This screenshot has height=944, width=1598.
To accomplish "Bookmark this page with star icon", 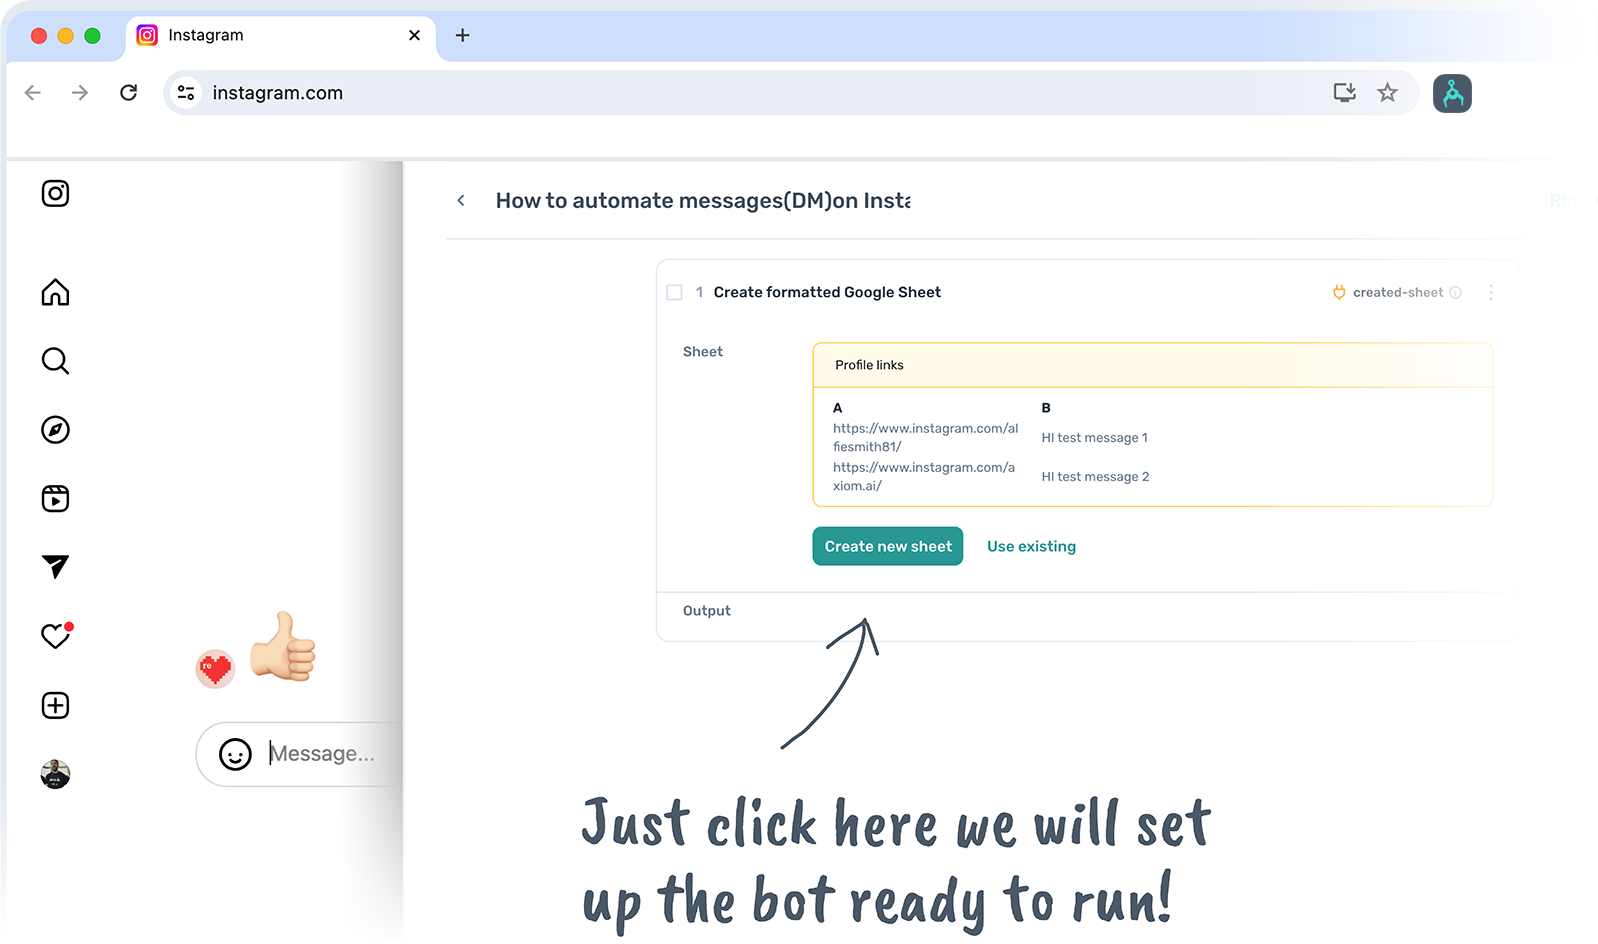I will [1387, 93].
